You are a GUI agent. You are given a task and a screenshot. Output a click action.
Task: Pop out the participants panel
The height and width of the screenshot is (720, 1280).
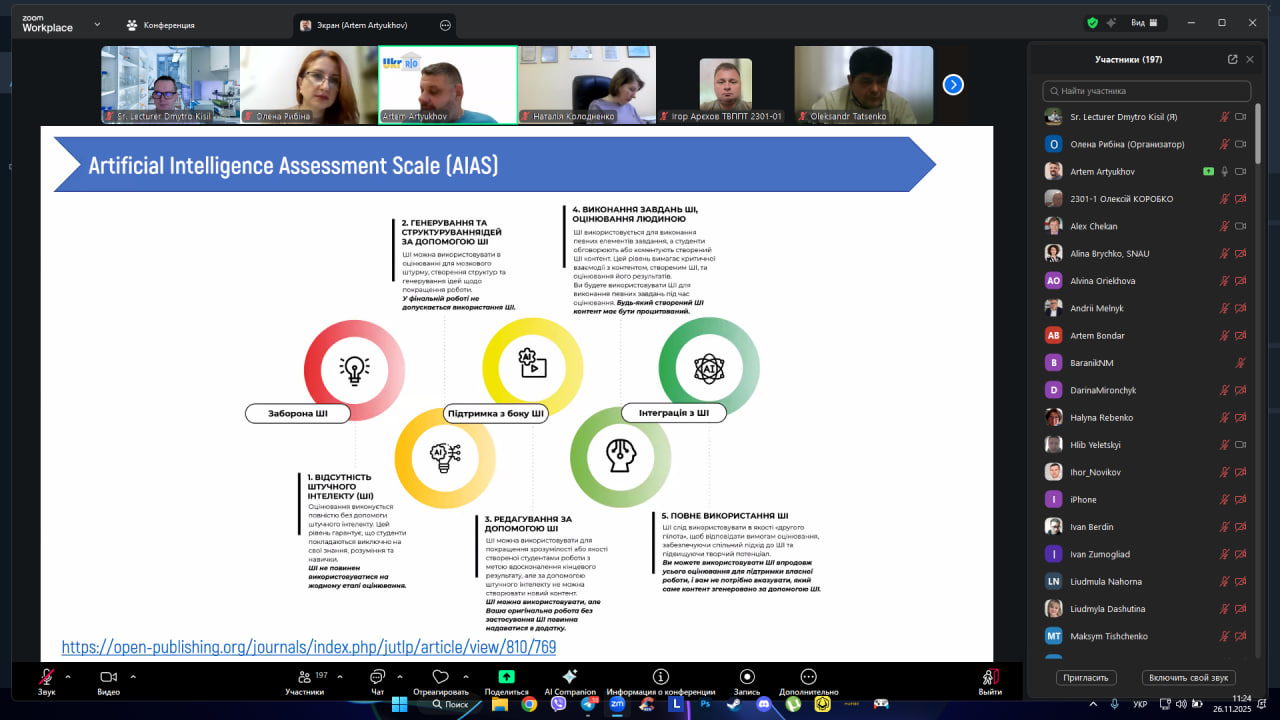1232,59
